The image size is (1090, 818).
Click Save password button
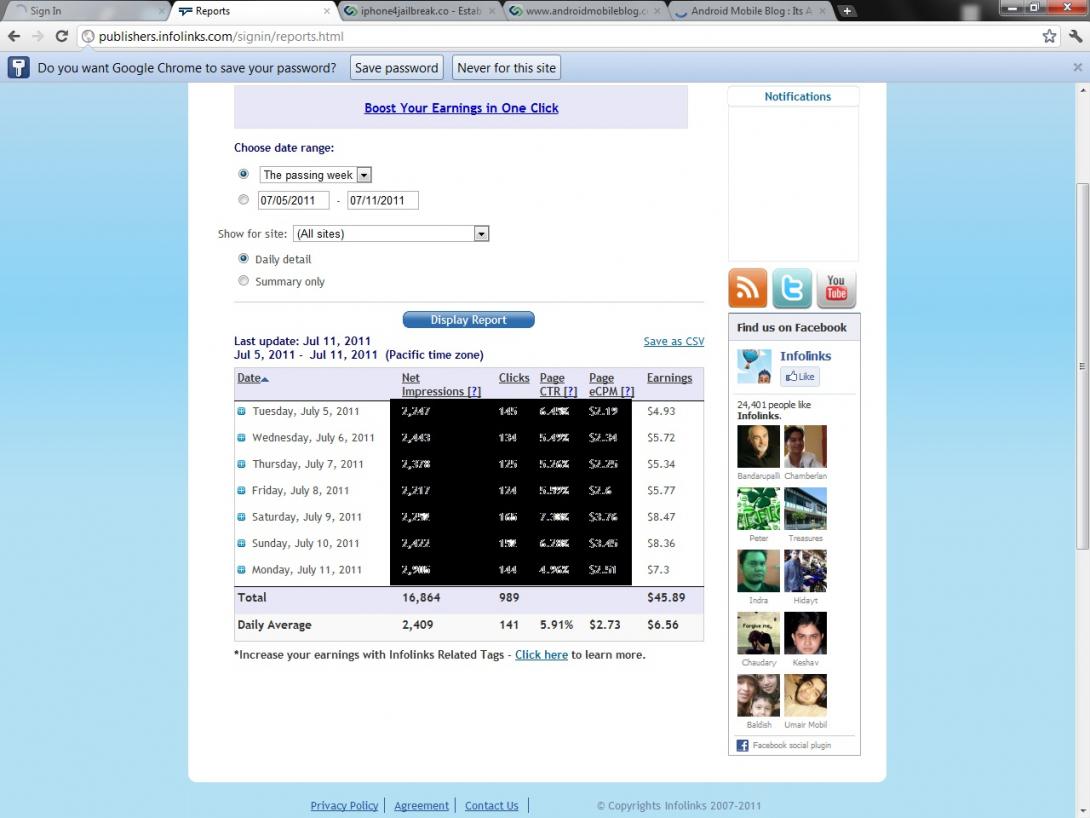[396, 67]
